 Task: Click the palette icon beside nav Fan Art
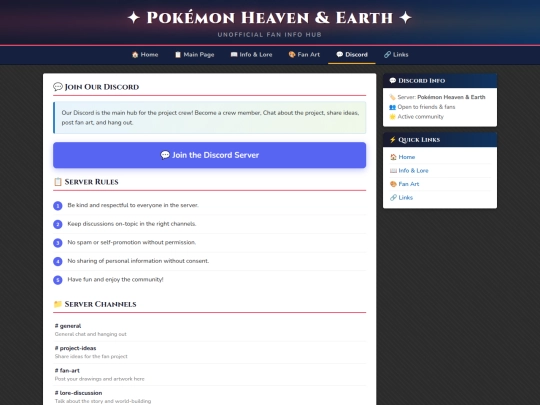tap(292, 54)
